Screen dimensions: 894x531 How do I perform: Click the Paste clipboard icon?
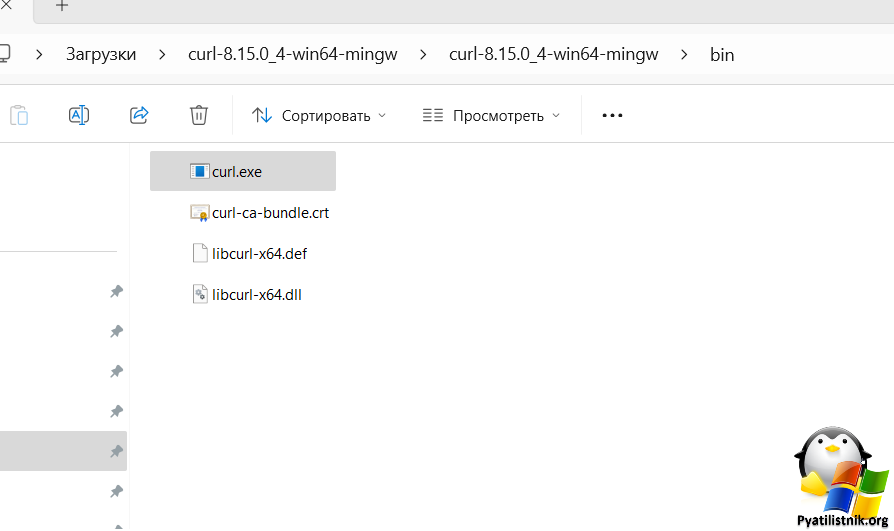point(19,115)
